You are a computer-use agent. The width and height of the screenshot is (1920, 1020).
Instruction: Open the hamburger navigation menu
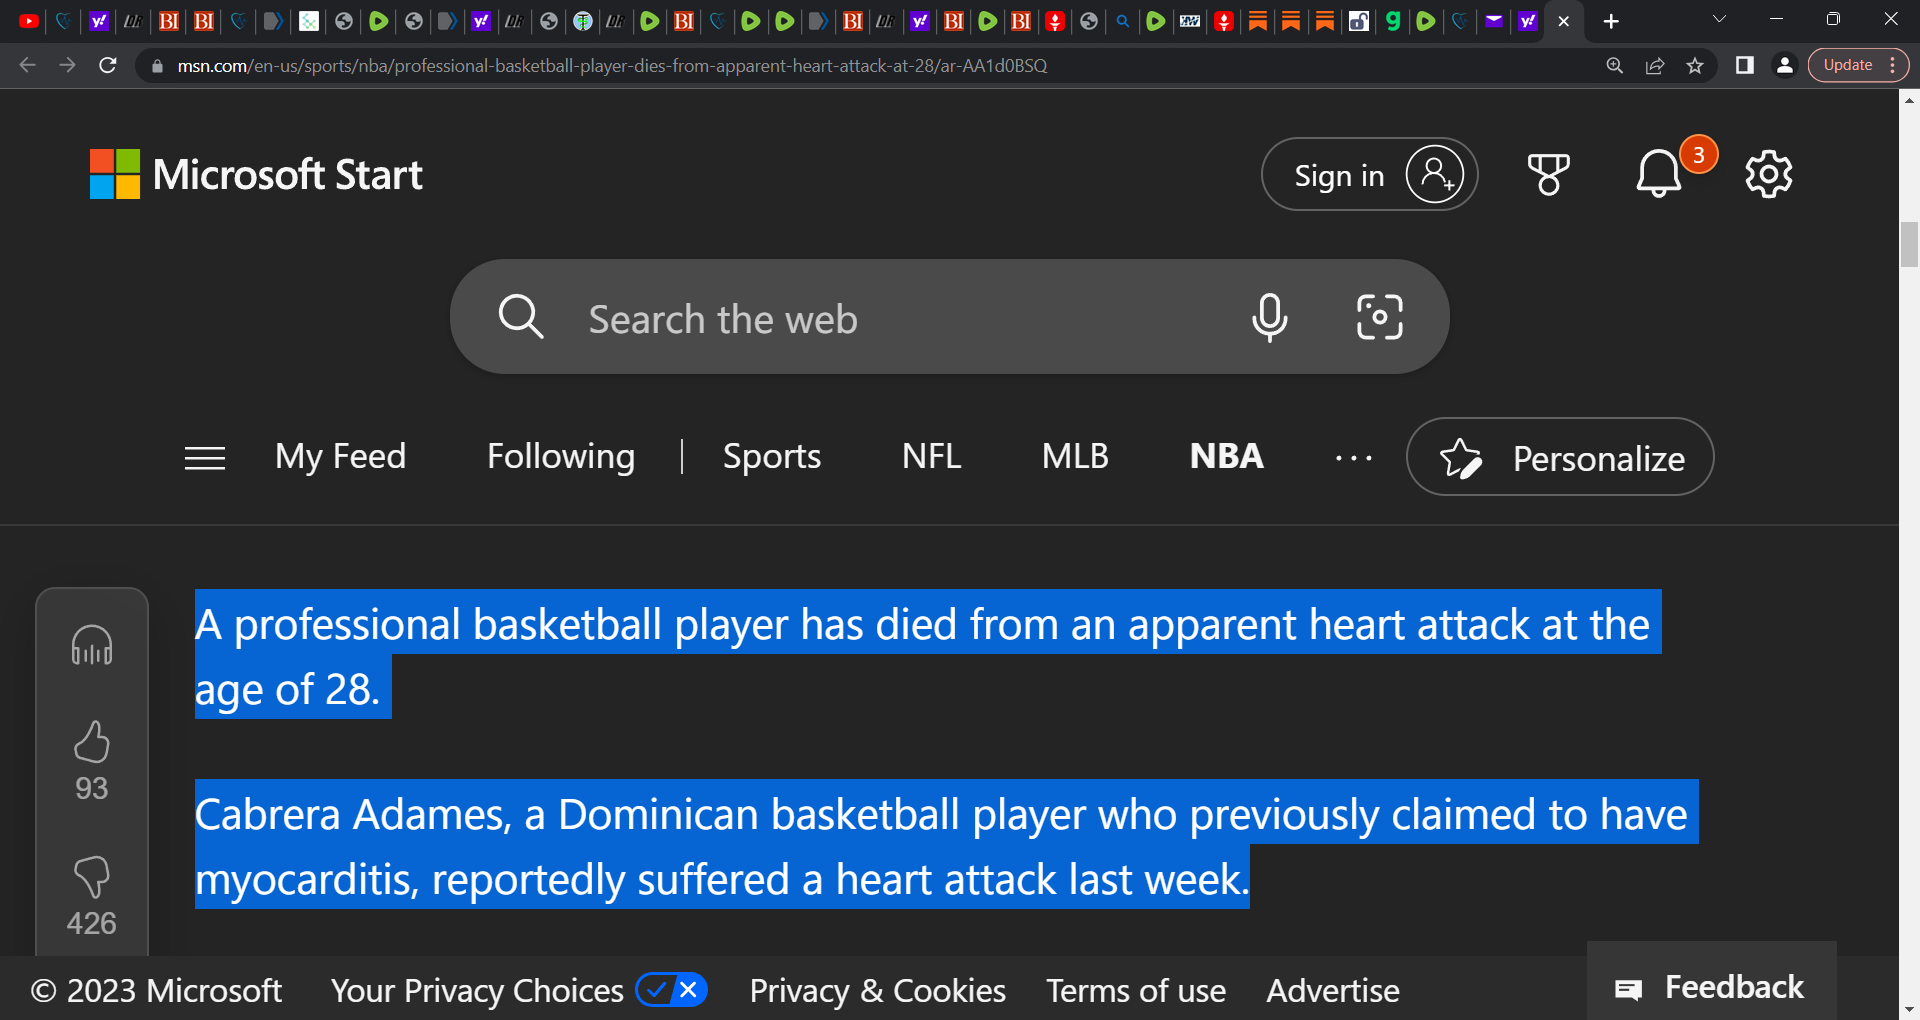[x=205, y=458]
